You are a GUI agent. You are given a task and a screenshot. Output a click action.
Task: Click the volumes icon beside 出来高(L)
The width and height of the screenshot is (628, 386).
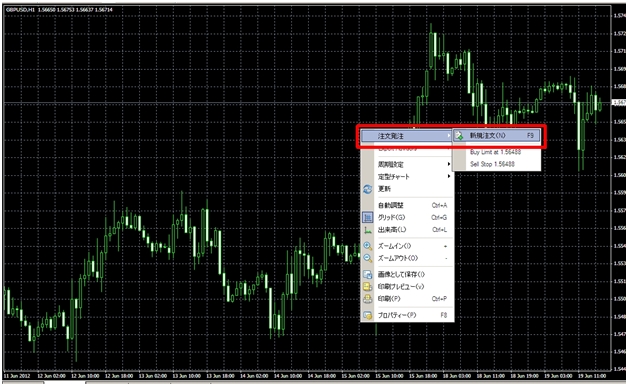click(367, 230)
